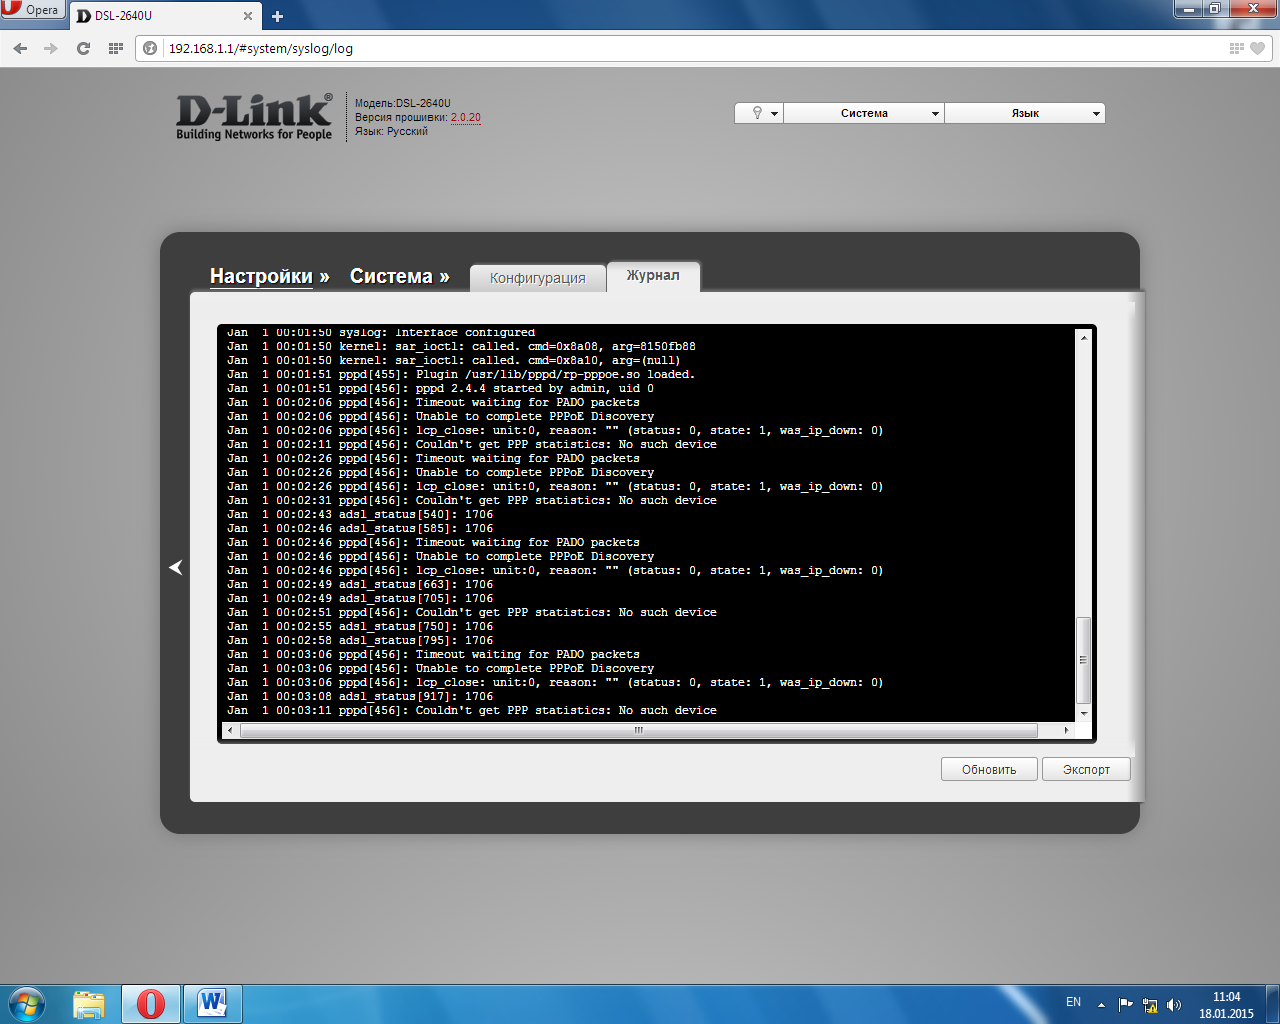
Task: Close the DSL-2640U browser tab
Action: point(248,16)
